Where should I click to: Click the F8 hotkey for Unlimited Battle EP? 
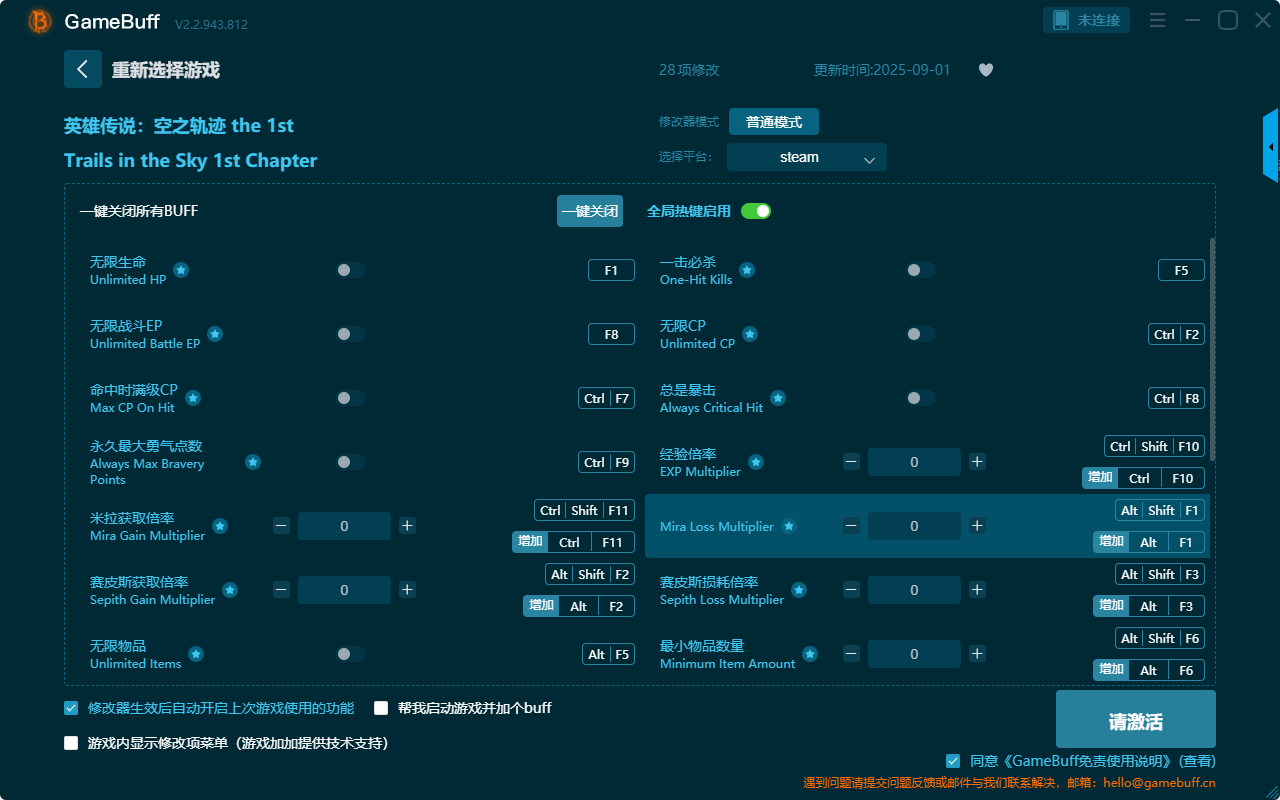click(x=611, y=334)
